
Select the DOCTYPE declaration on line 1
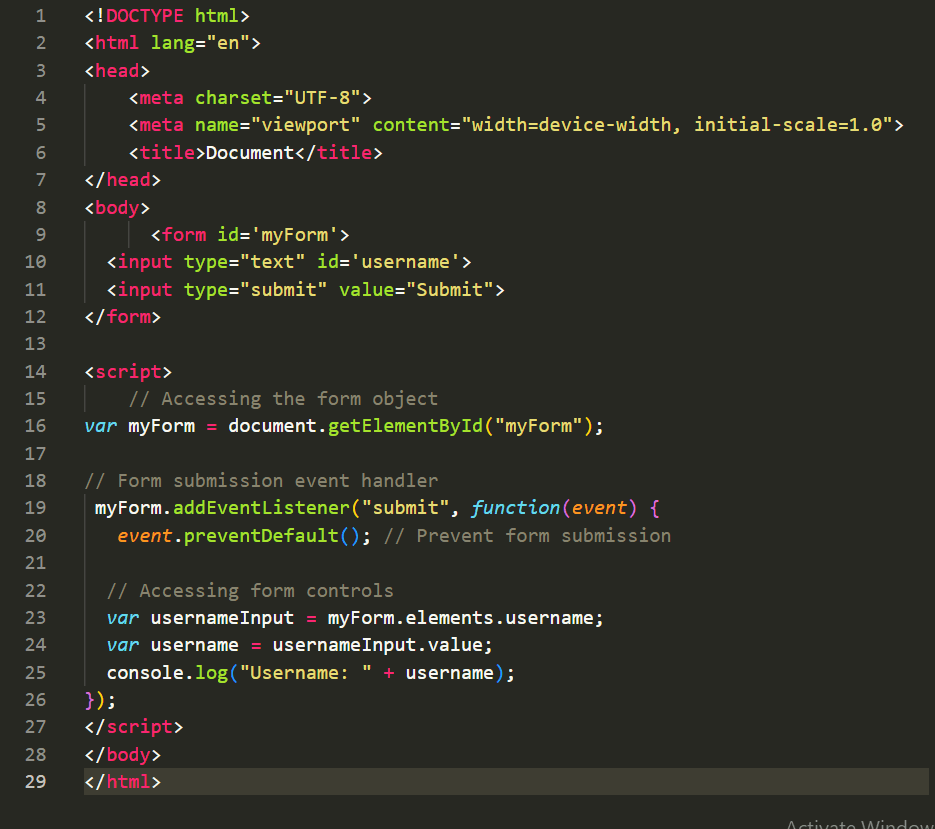pyautogui.click(x=163, y=15)
